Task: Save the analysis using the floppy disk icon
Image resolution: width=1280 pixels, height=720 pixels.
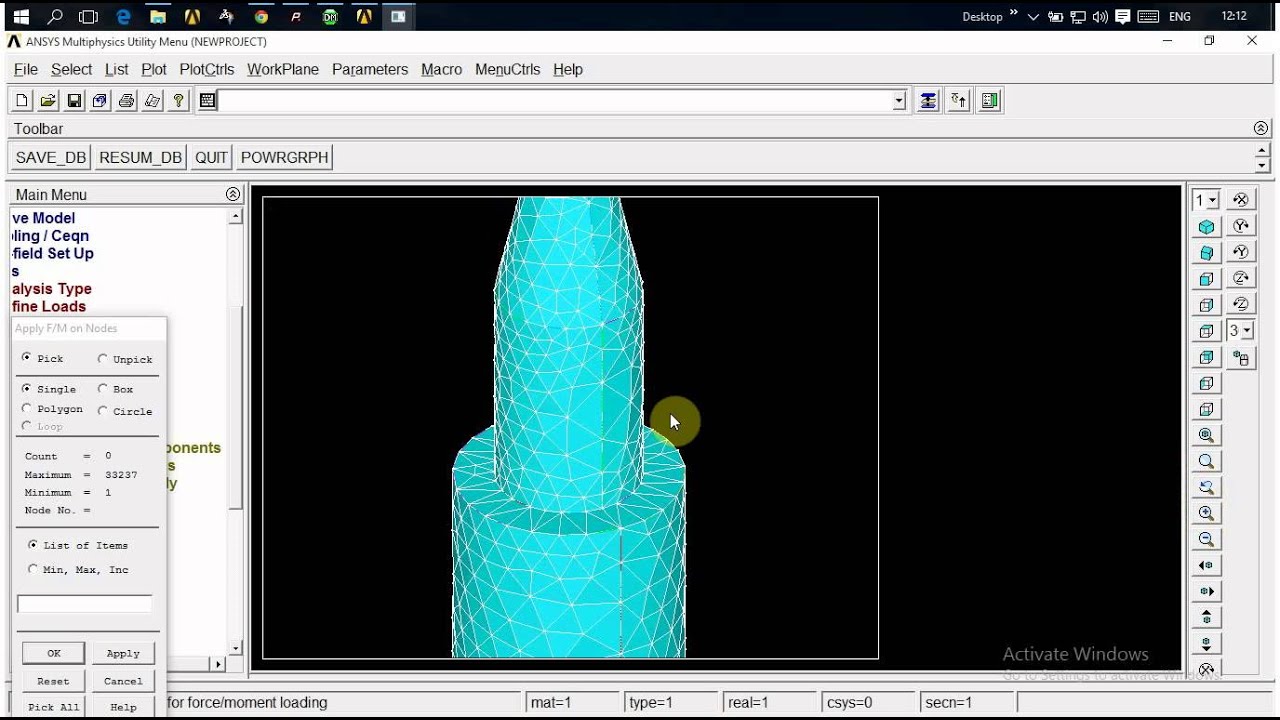Action: coord(74,101)
